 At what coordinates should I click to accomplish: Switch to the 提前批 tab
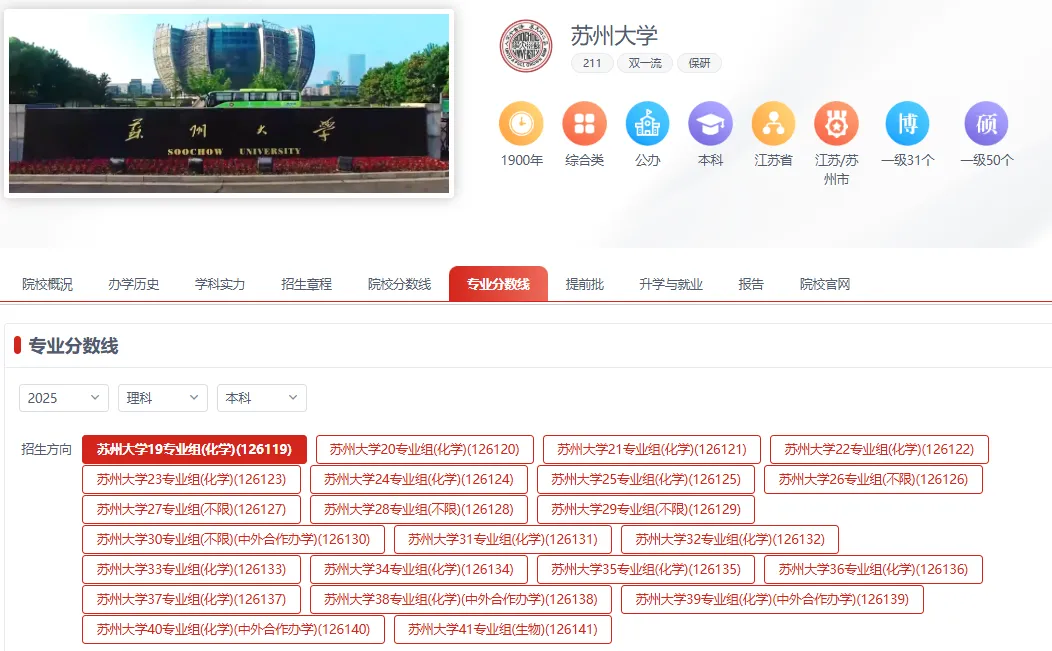coord(584,284)
